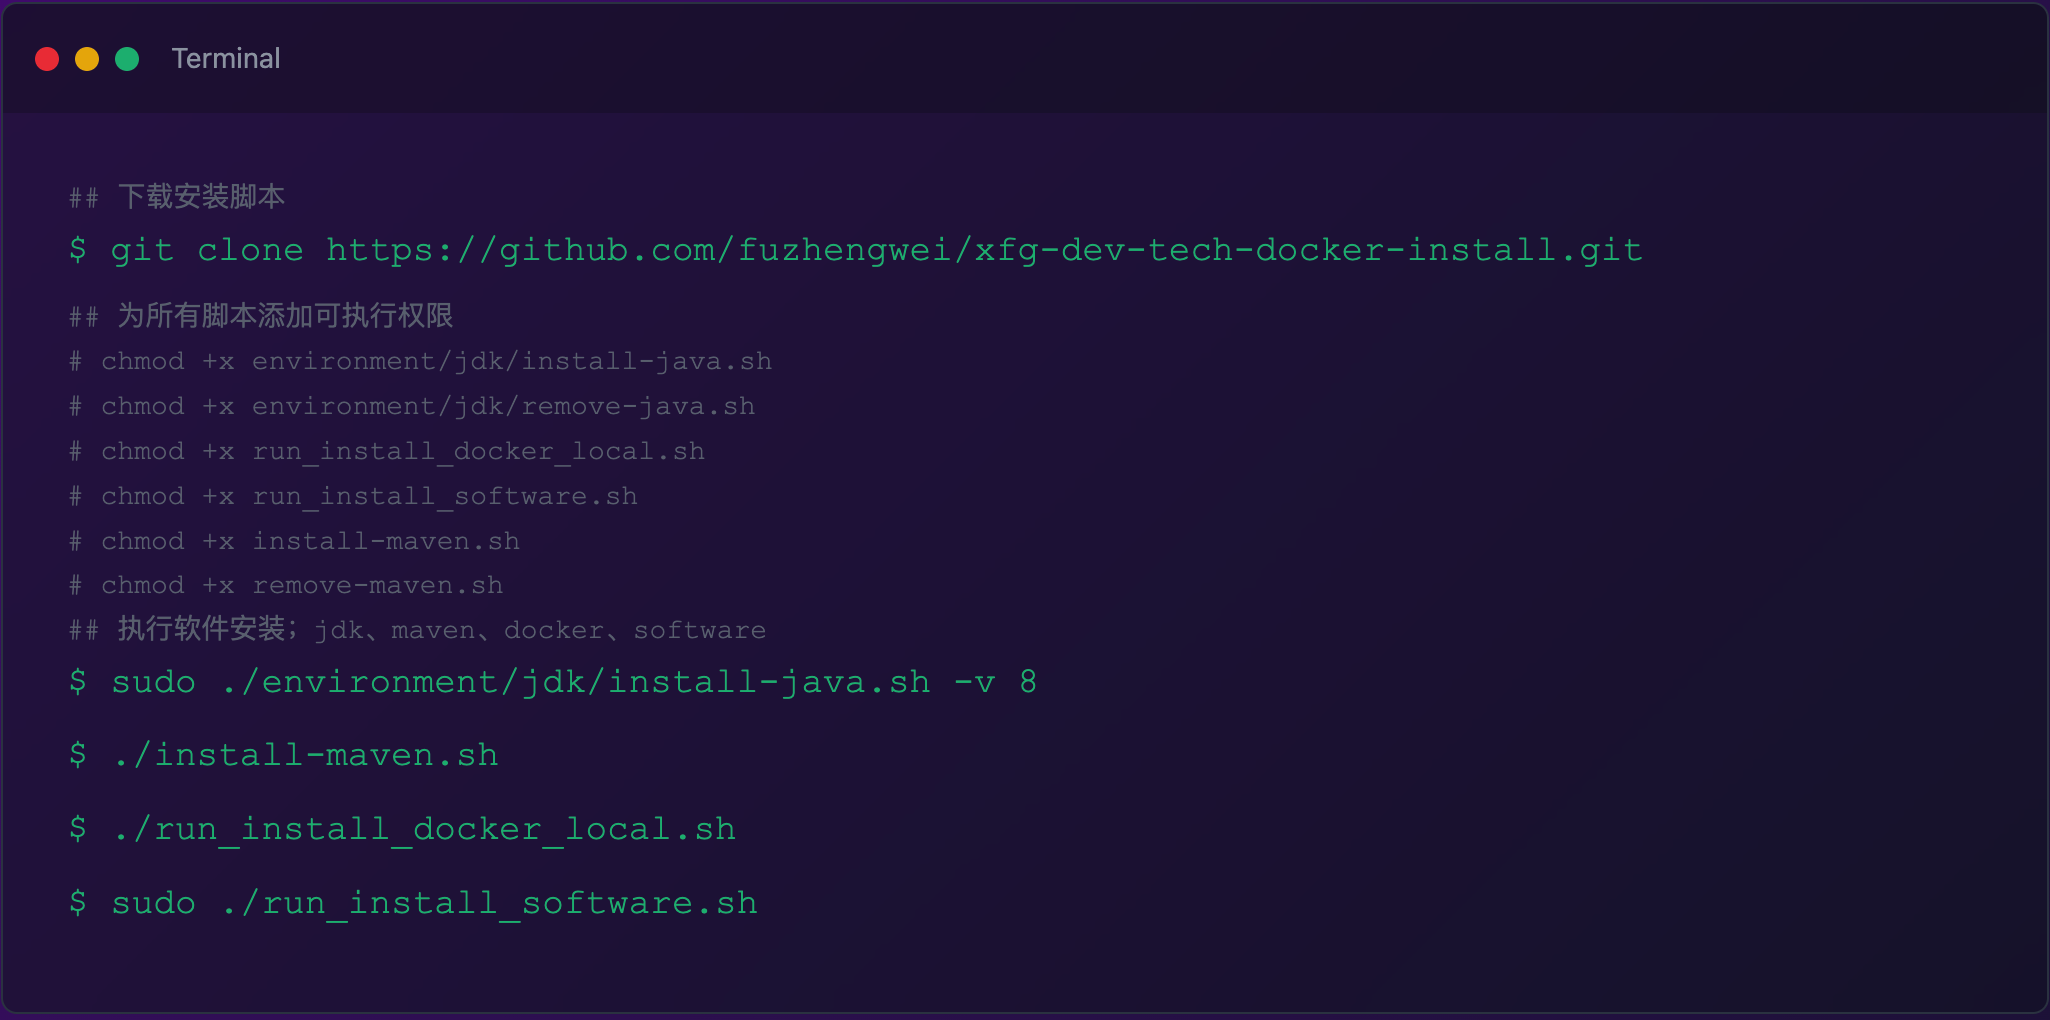The height and width of the screenshot is (1020, 2050).
Task: Click the ./install-maven.sh command
Action: (x=284, y=755)
